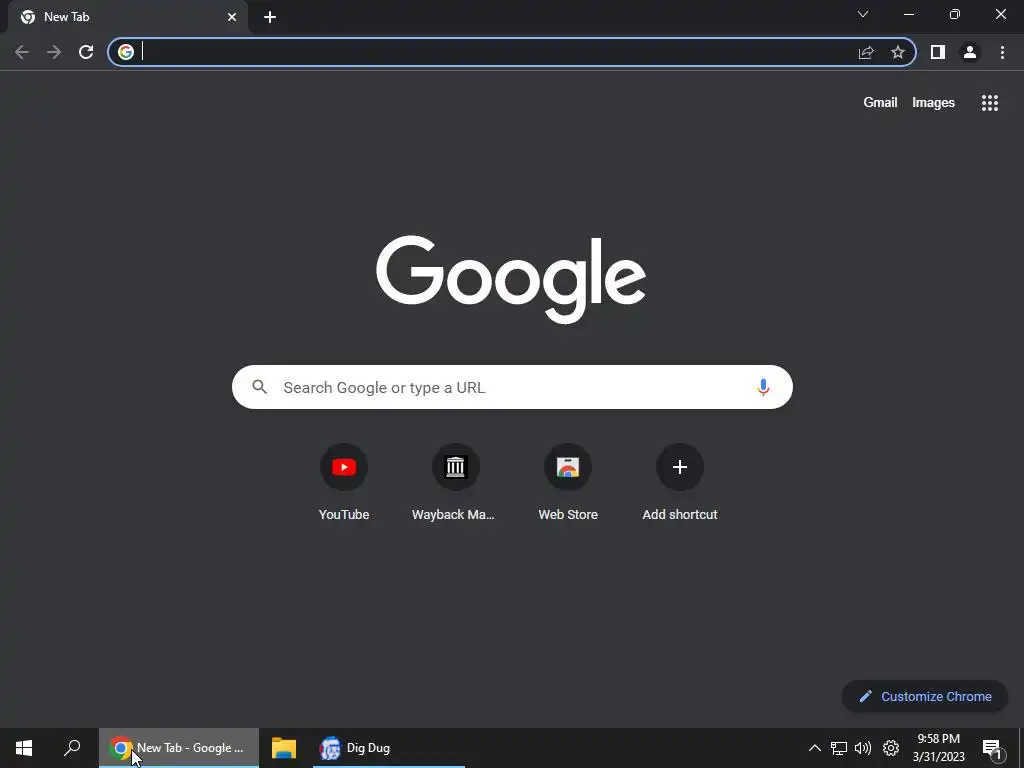Open File Explorer from taskbar
1024x768 pixels.
[284, 748]
